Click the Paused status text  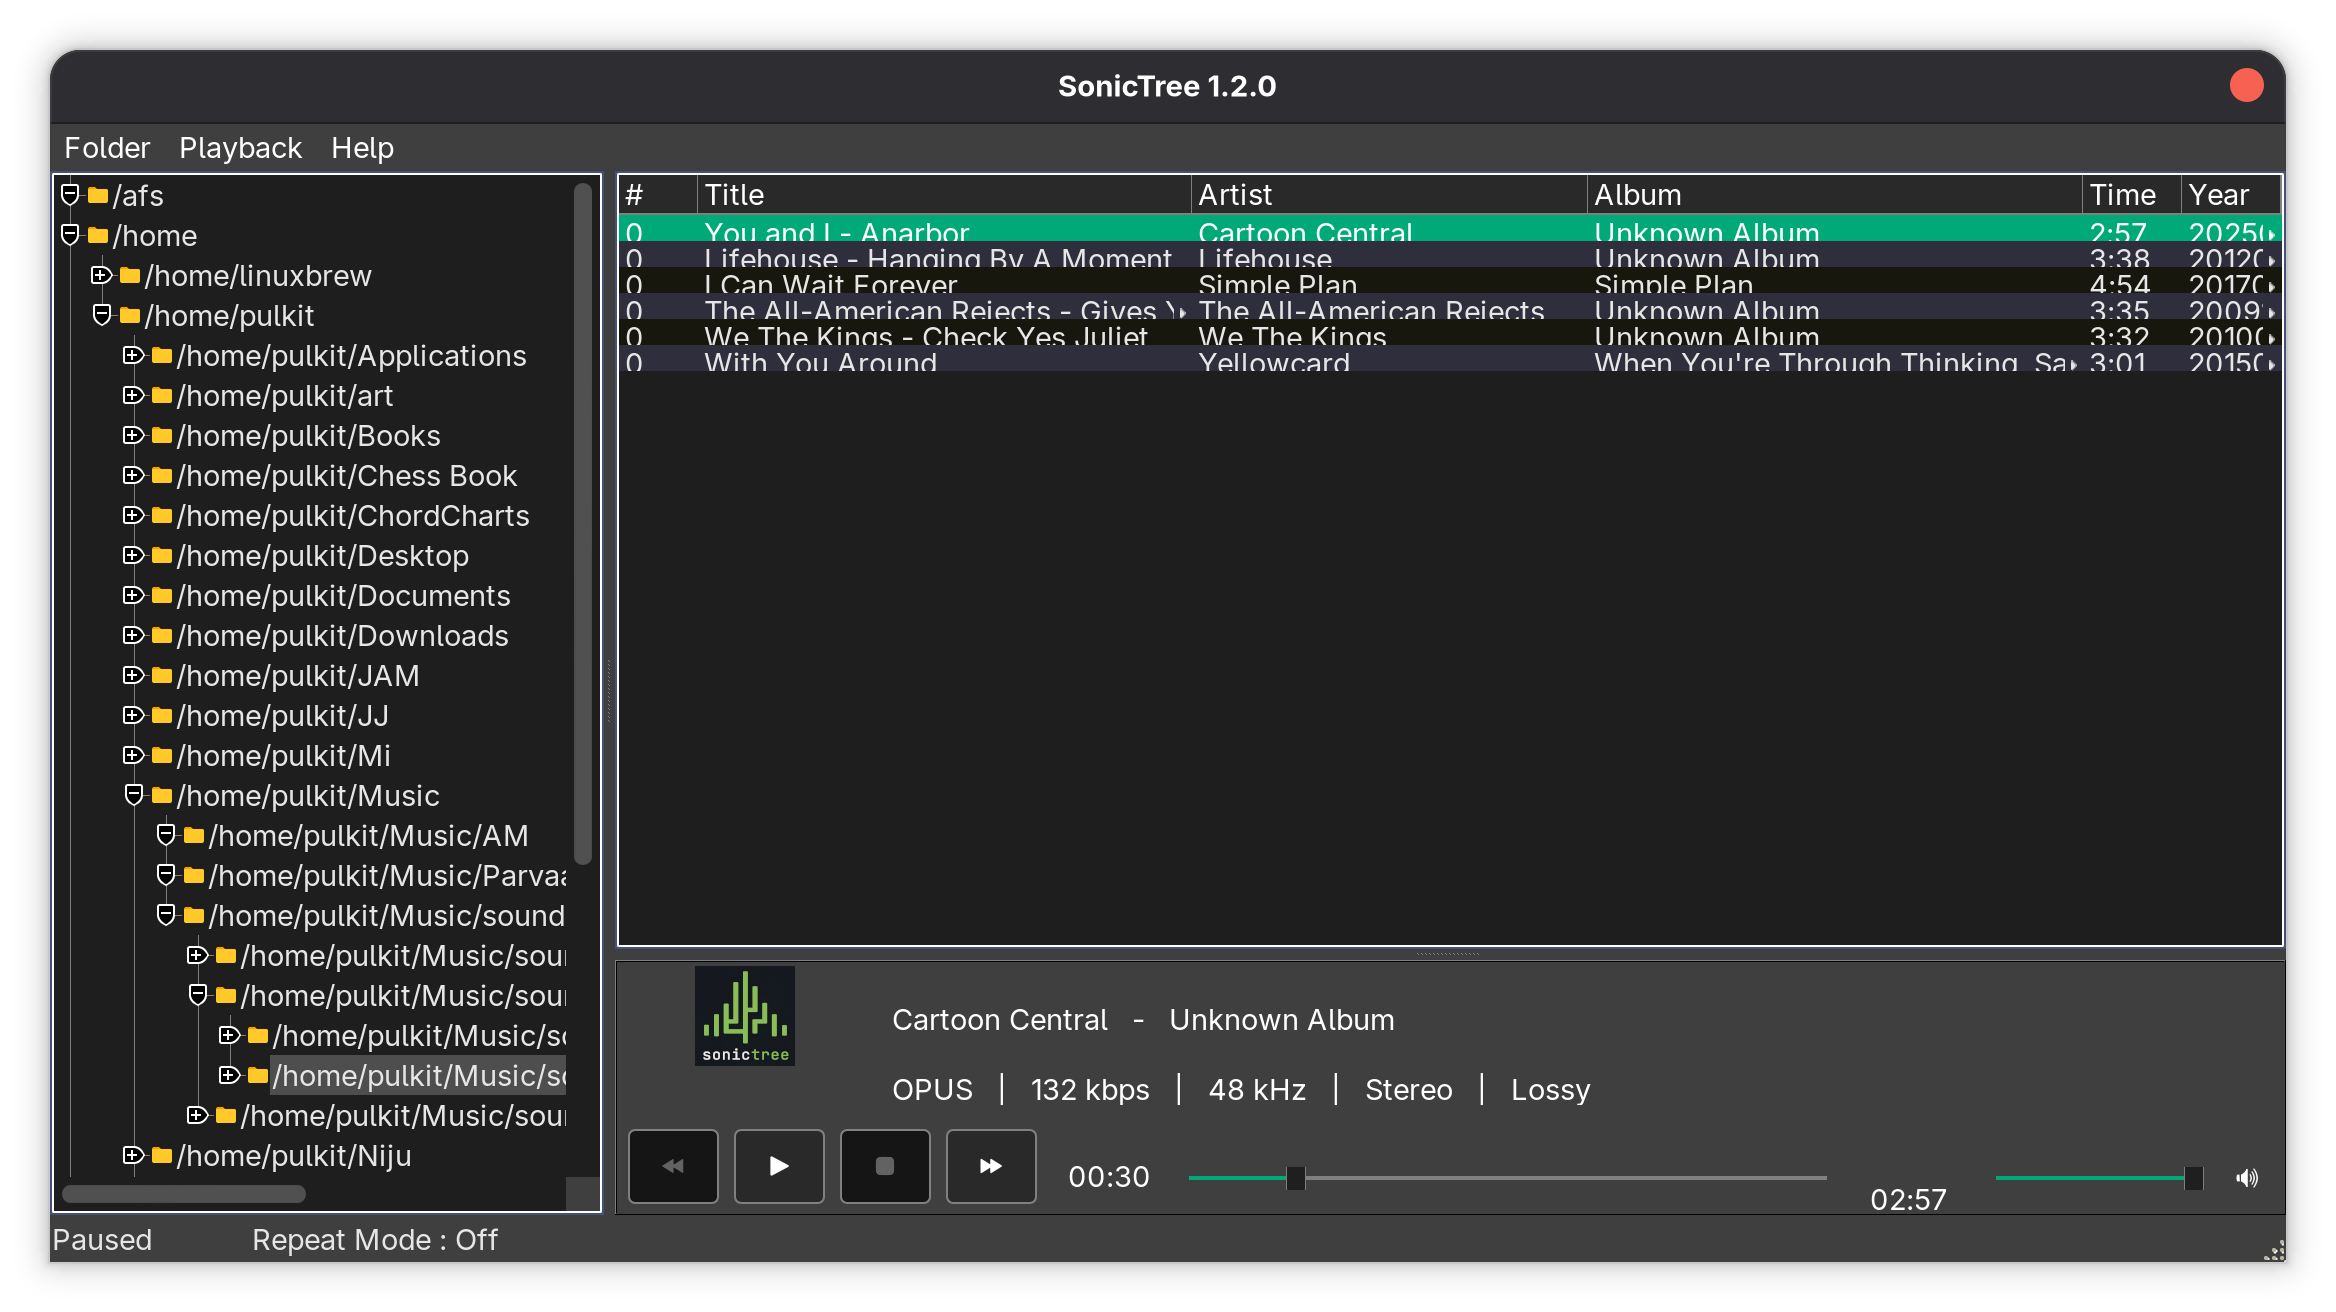tap(102, 1240)
